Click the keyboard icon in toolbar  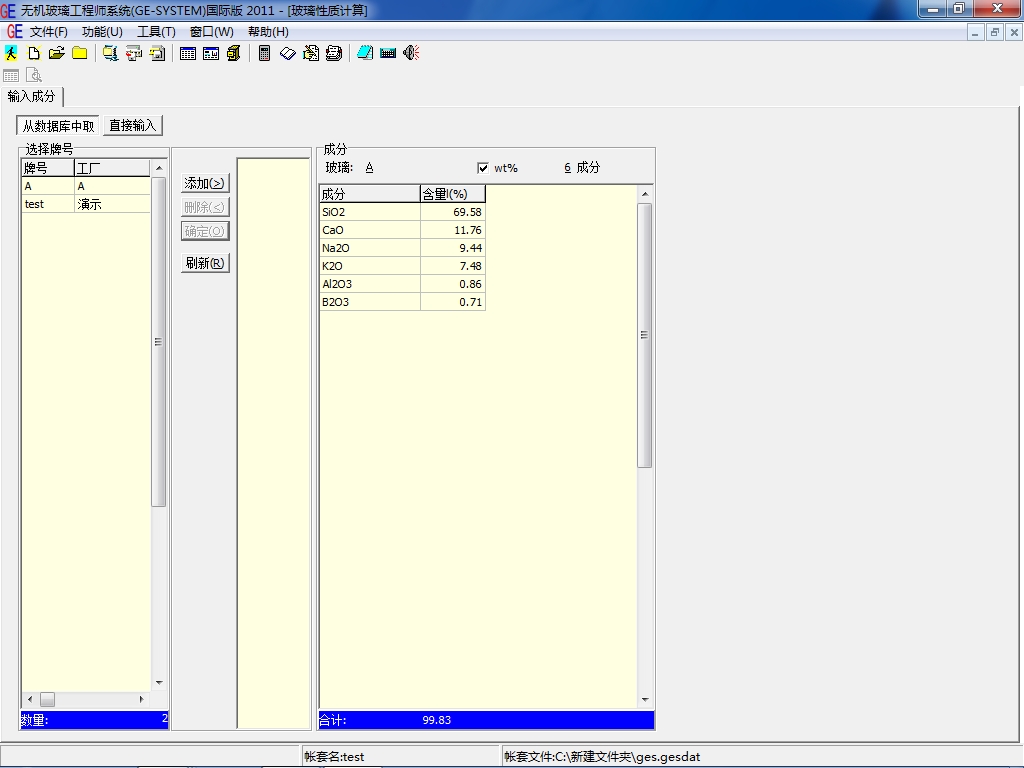point(388,54)
